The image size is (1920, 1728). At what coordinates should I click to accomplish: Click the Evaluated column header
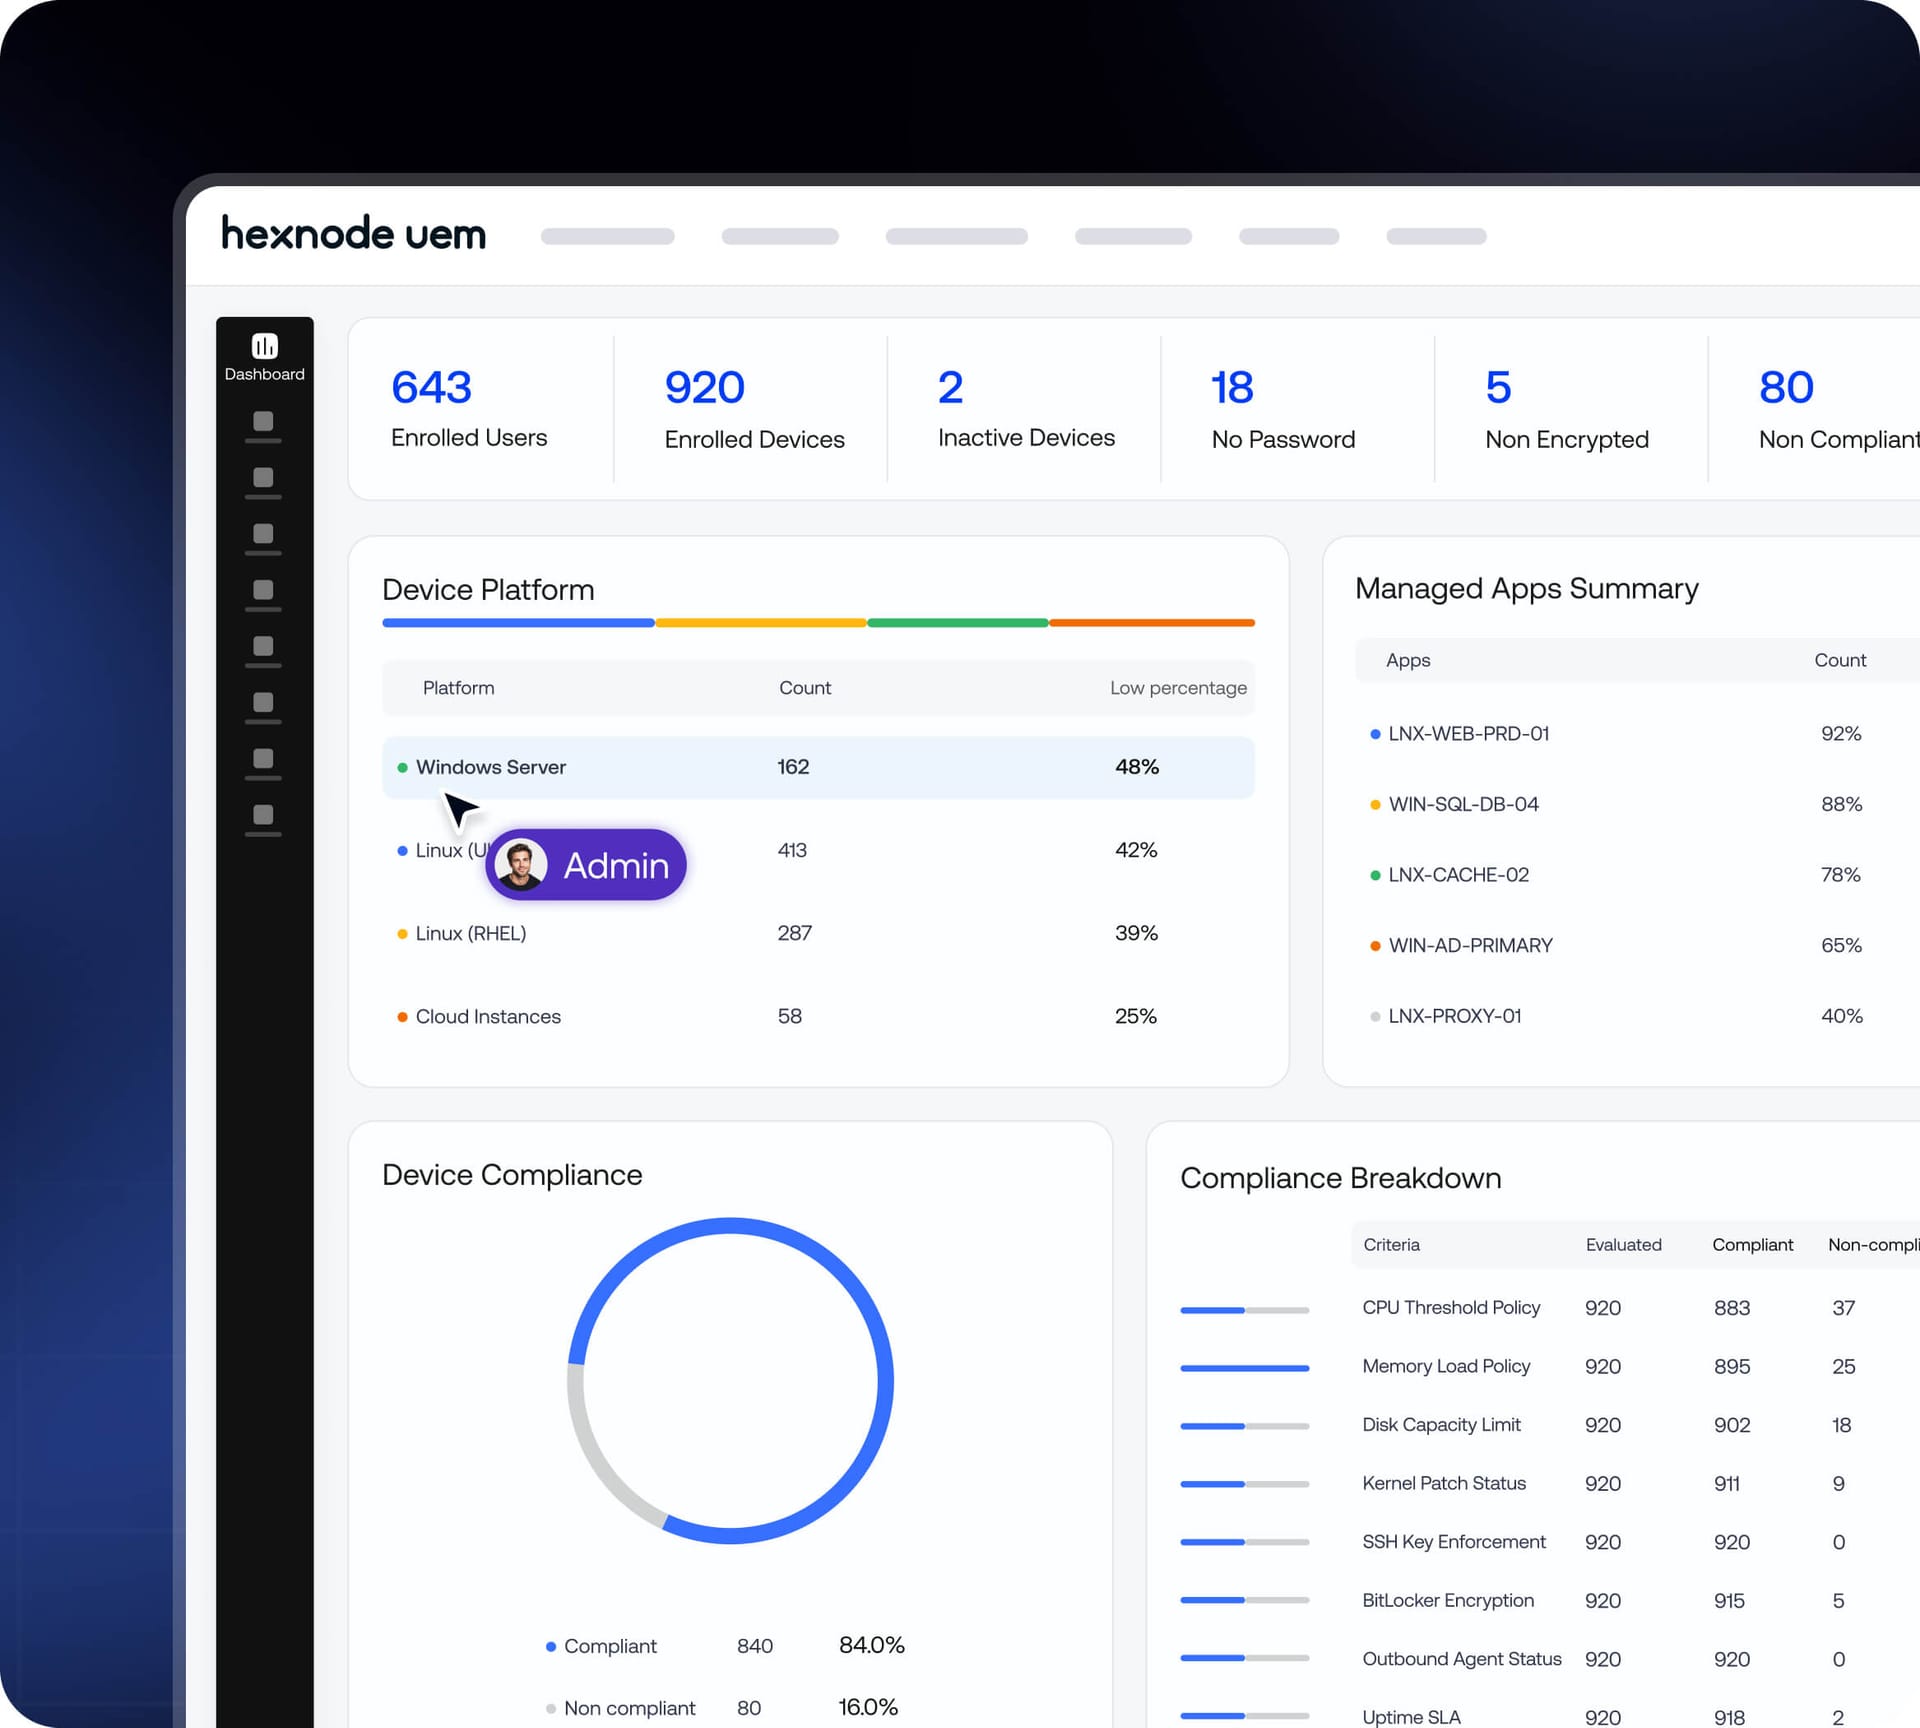tap(1623, 1245)
